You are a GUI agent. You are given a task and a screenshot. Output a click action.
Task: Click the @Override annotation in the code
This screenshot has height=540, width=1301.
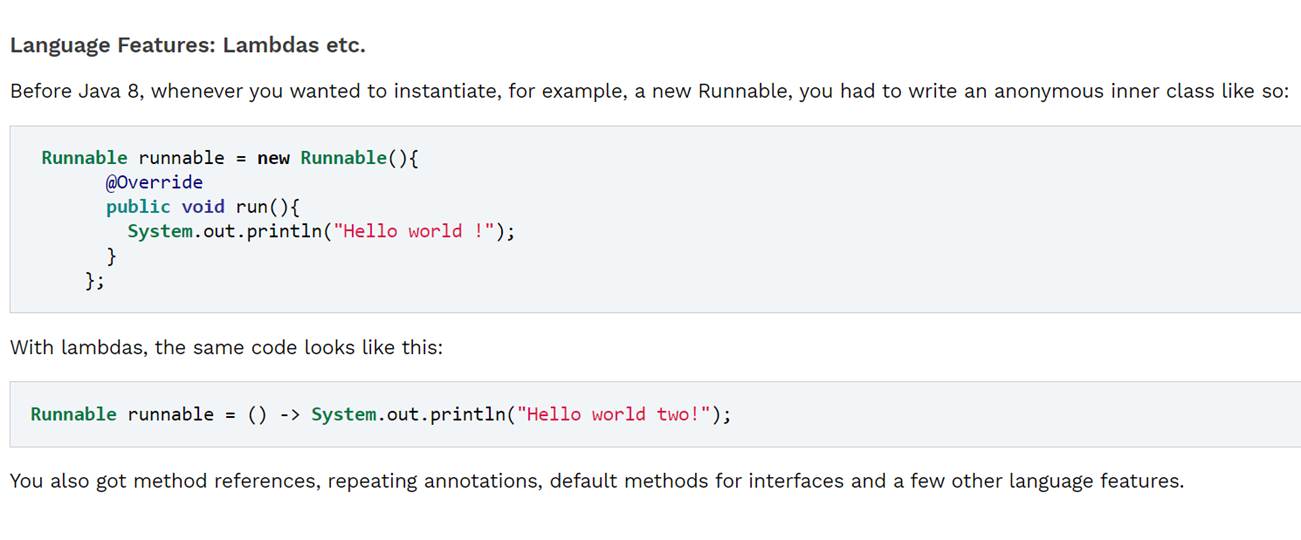click(x=154, y=182)
